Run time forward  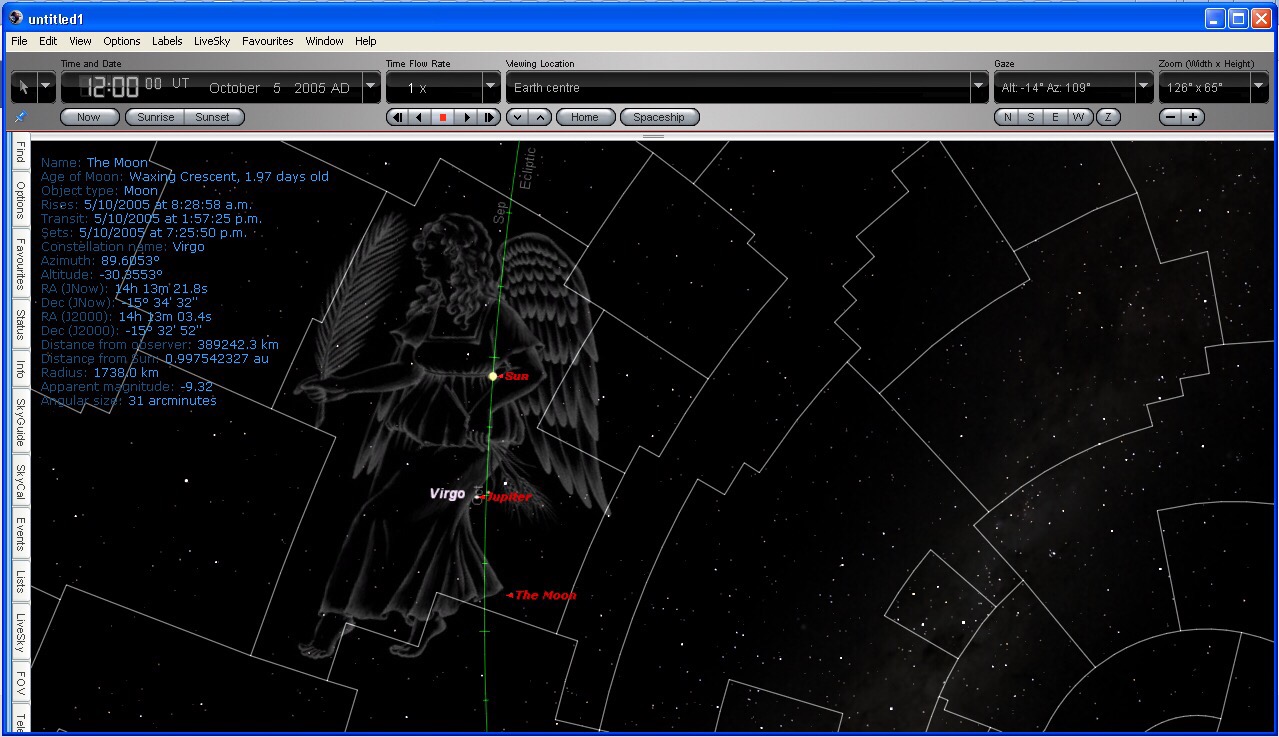[466, 117]
